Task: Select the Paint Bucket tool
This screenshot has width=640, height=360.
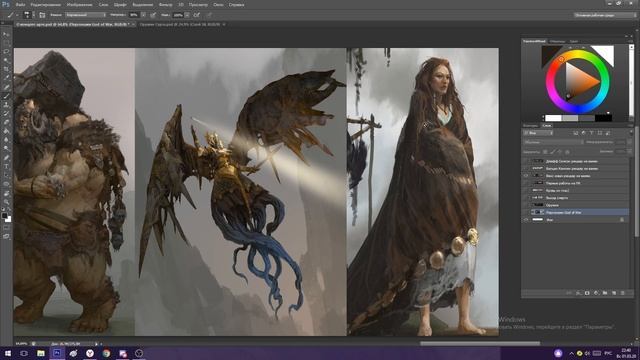Action: coord(6,131)
